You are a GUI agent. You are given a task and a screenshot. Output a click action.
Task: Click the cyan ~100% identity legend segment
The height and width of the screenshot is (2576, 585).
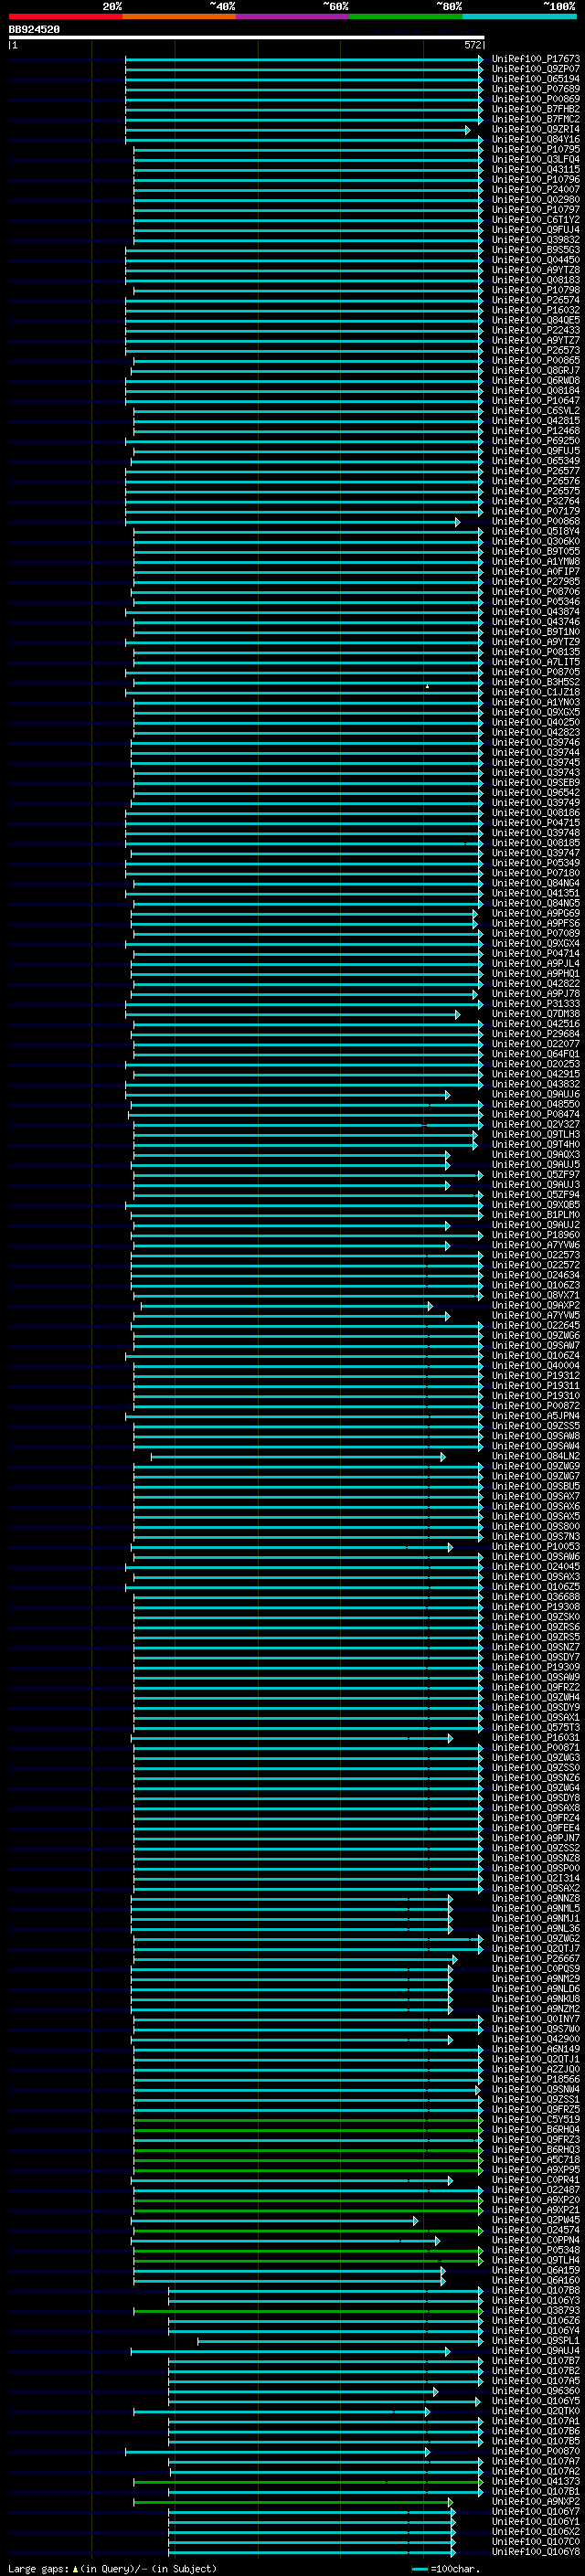click(519, 17)
